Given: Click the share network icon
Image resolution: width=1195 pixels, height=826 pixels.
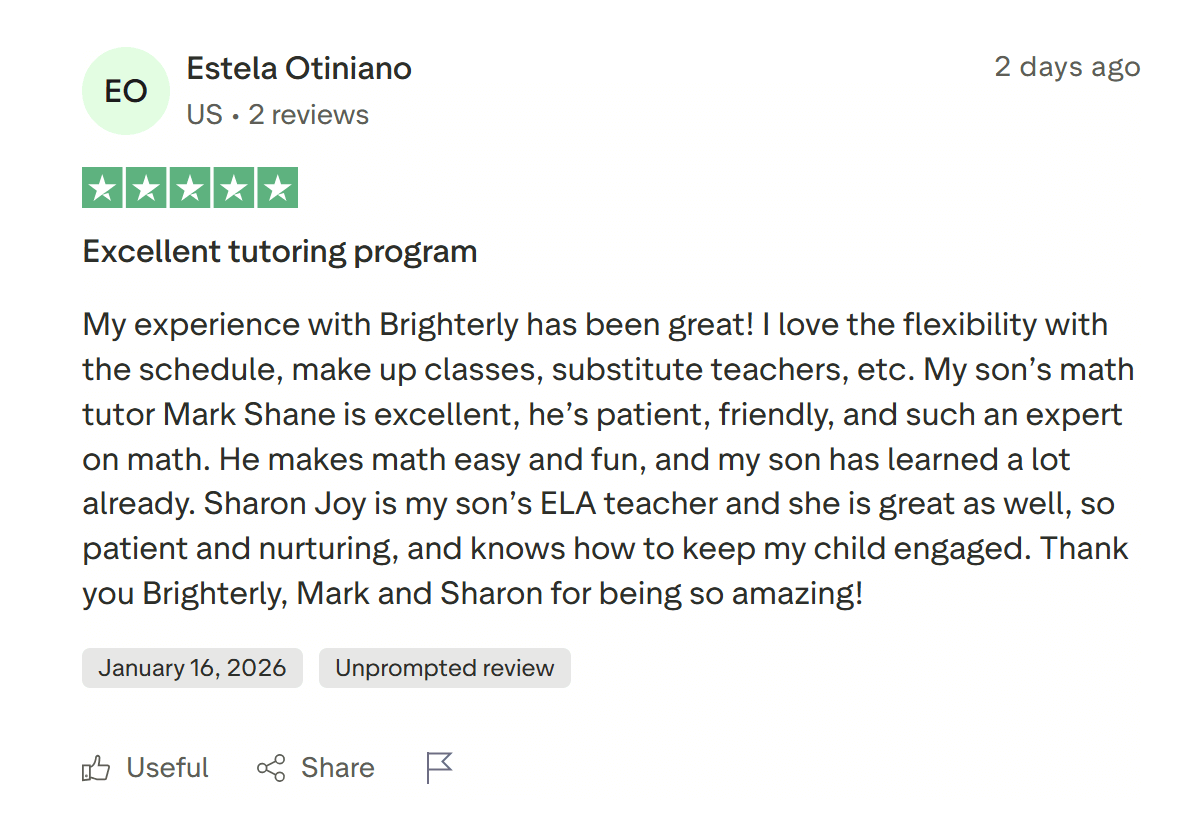Looking at the screenshot, I should (x=271, y=768).
